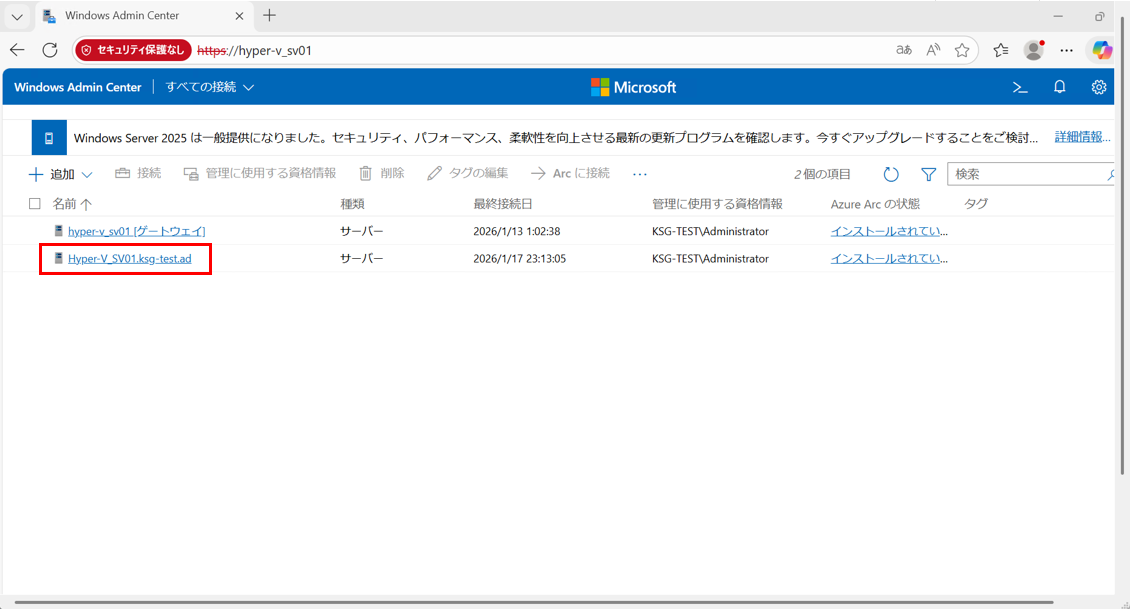Click the filter funnel icon

928,174
